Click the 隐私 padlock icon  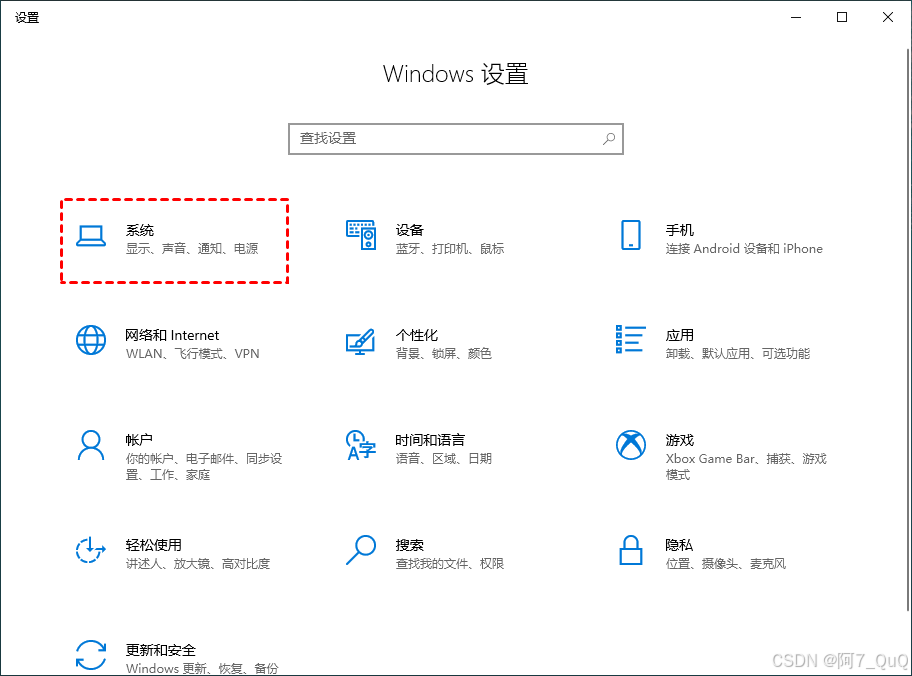(x=630, y=550)
